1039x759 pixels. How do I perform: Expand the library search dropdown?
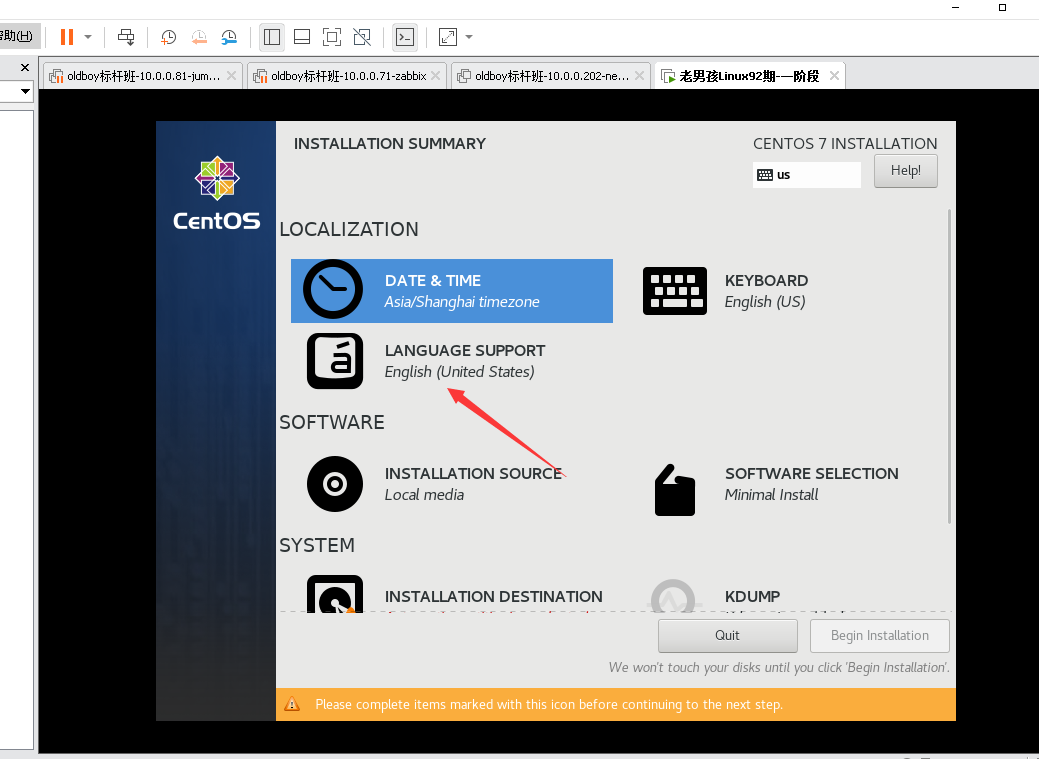[25, 91]
